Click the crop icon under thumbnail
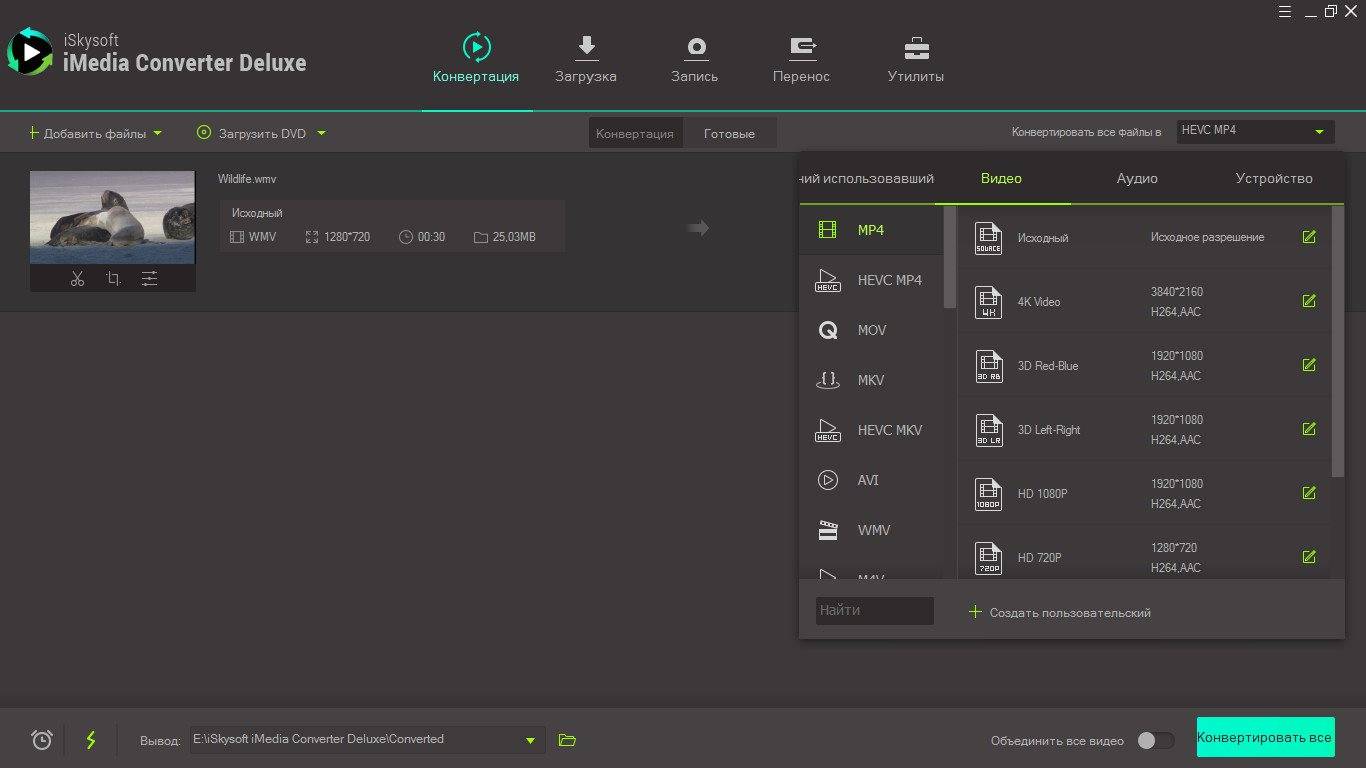The image size is (1366, 768). pyautogui.click(x=113, y=279)
